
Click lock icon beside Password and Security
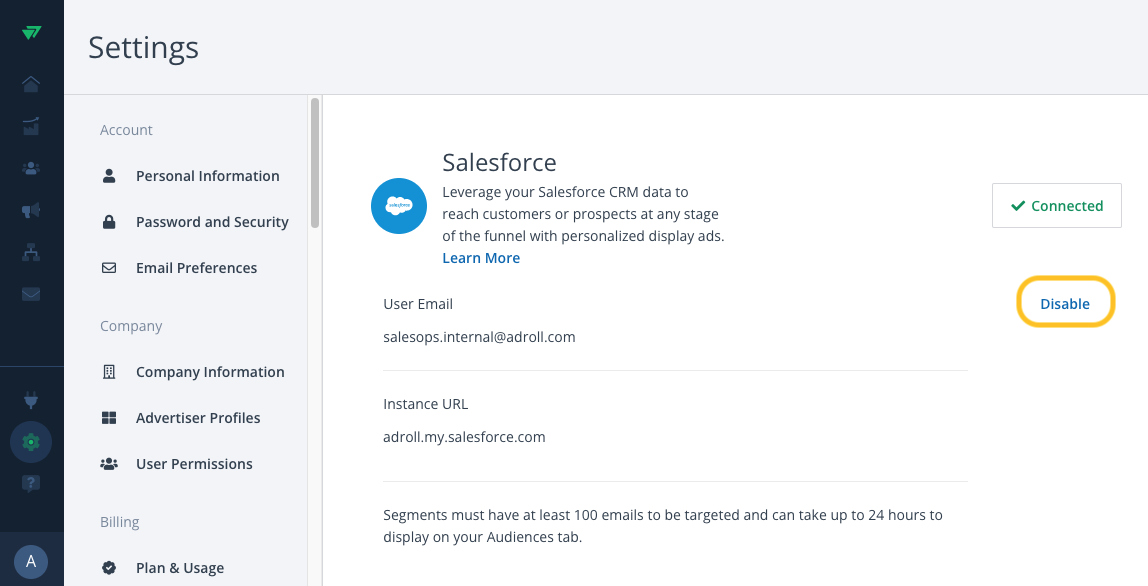(x=109, y=222)
